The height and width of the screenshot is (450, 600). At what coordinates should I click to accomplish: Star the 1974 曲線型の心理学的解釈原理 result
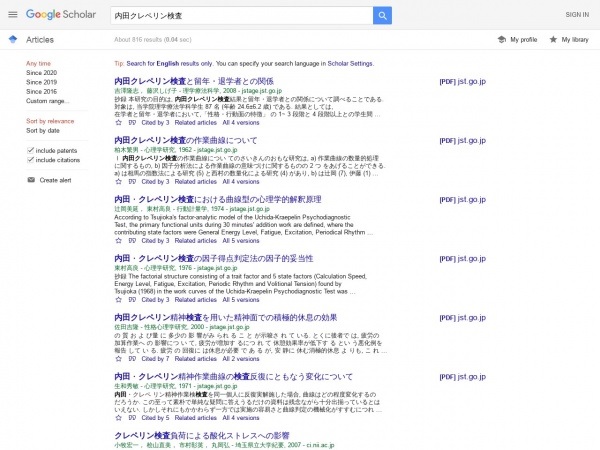(119, 241)
